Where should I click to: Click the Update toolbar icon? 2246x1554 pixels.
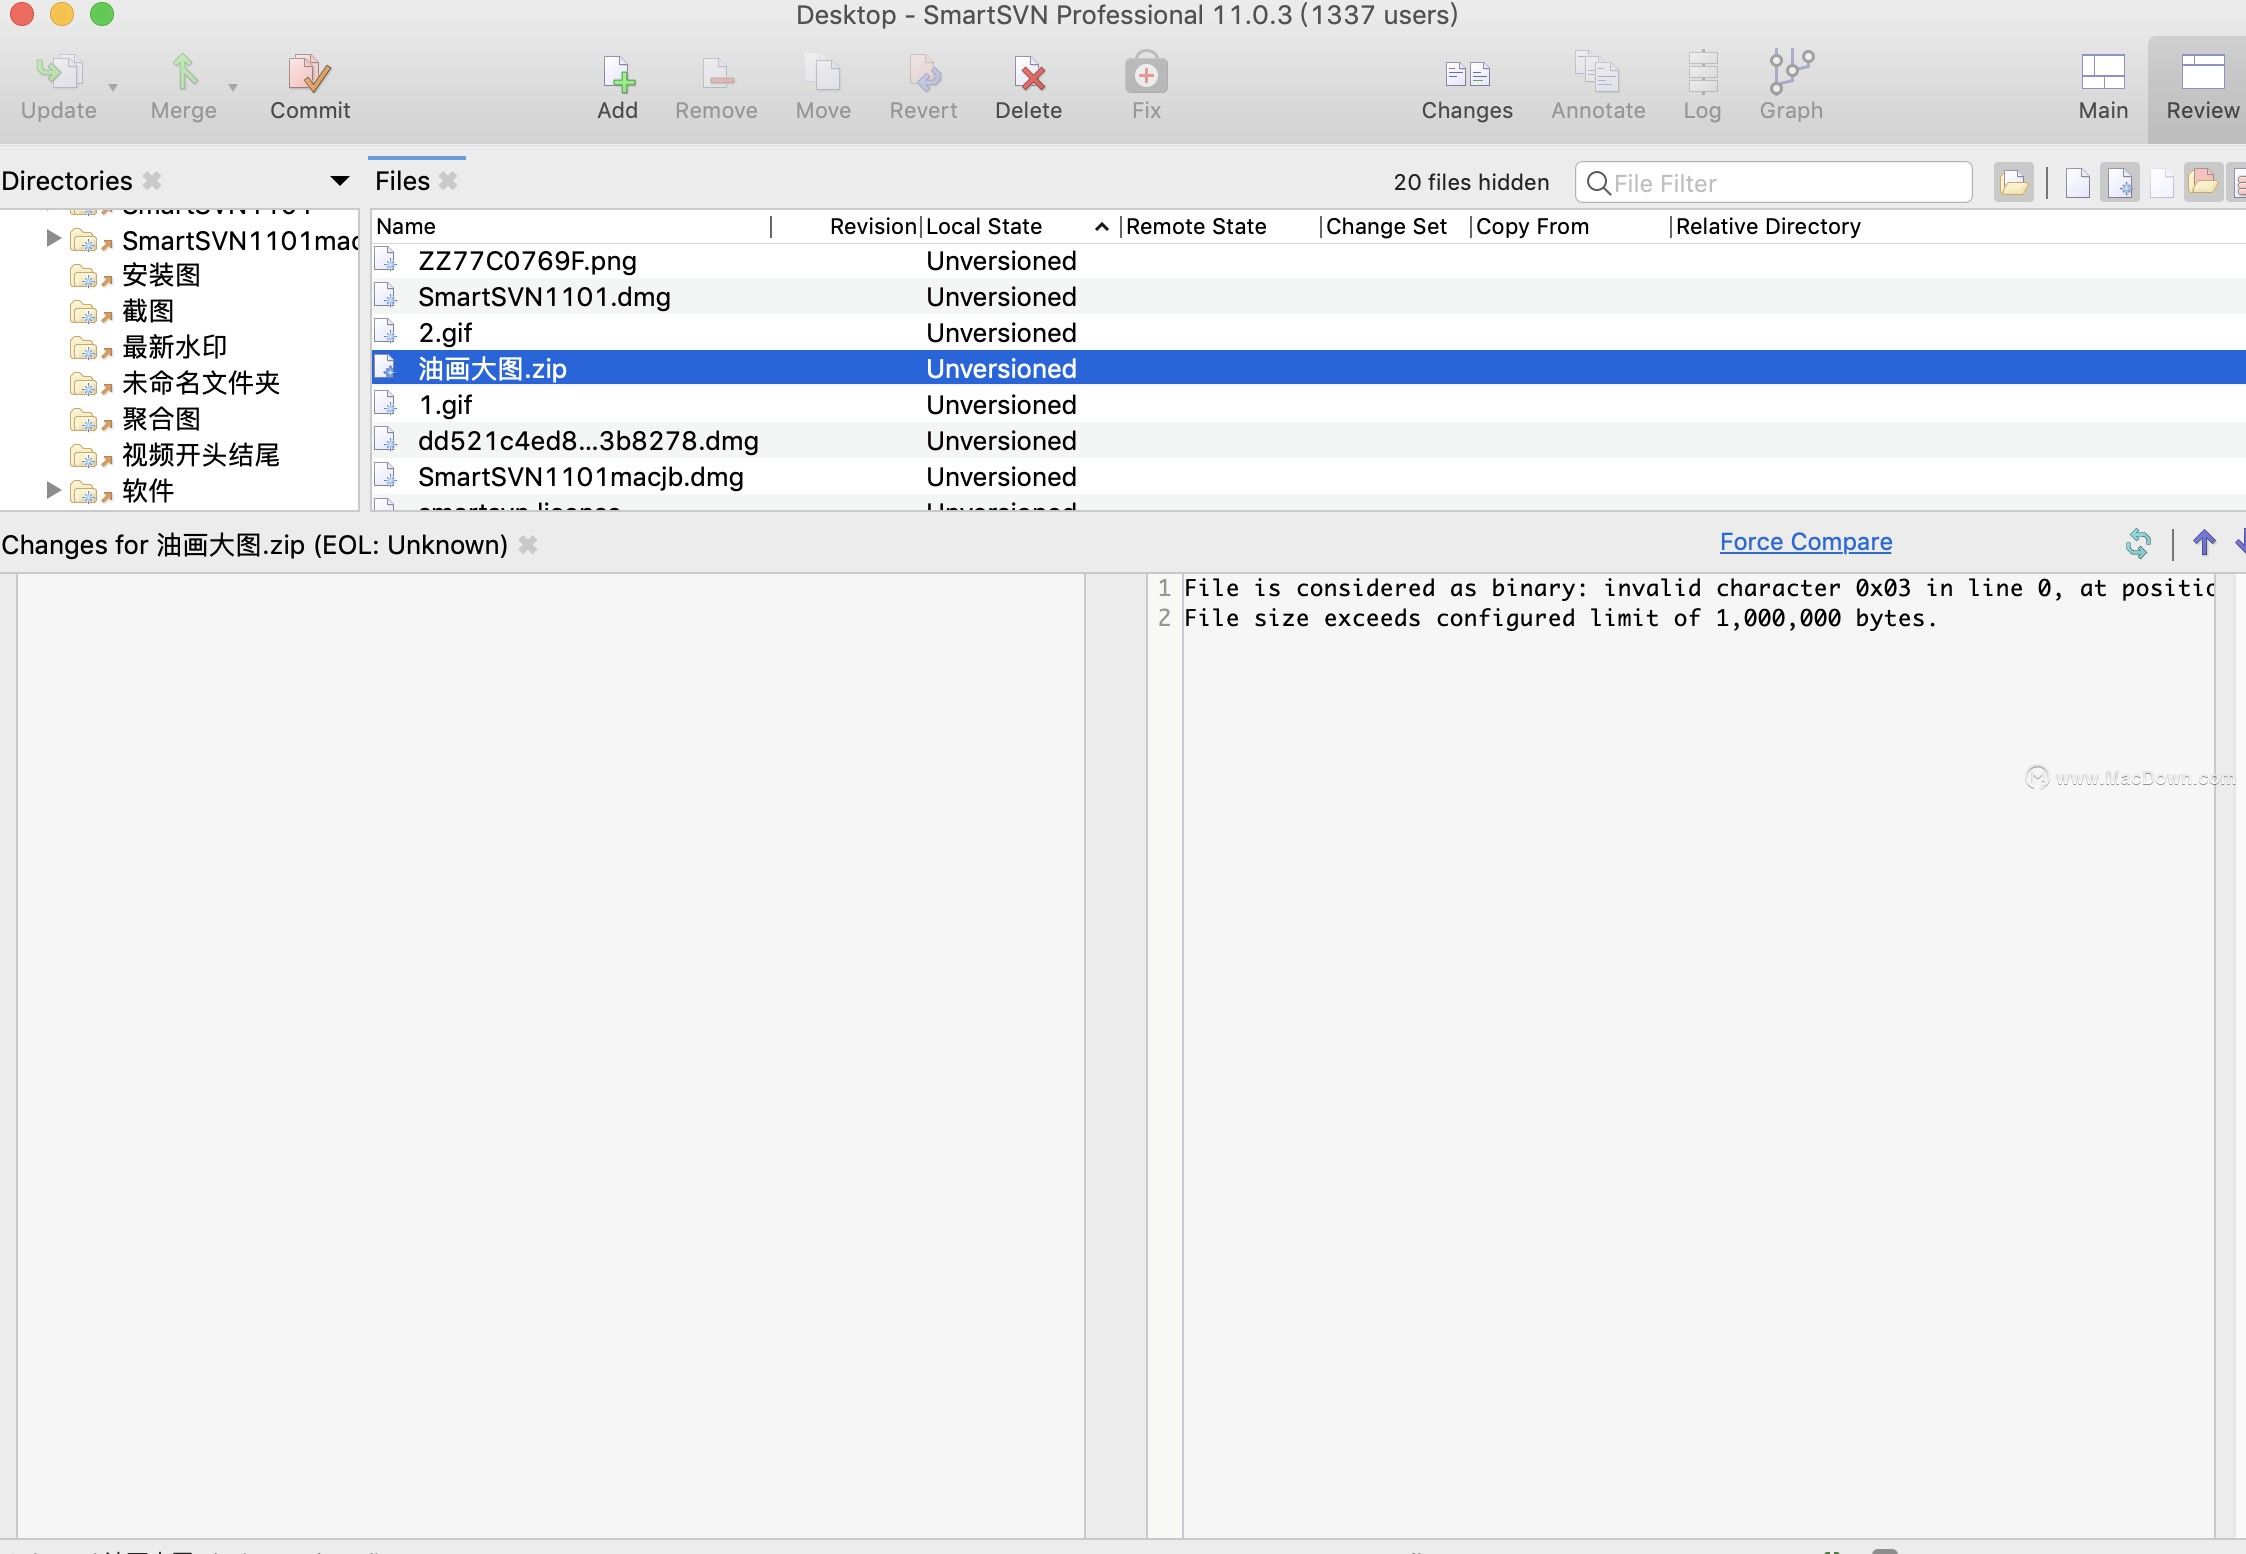(x=58, y=73)
